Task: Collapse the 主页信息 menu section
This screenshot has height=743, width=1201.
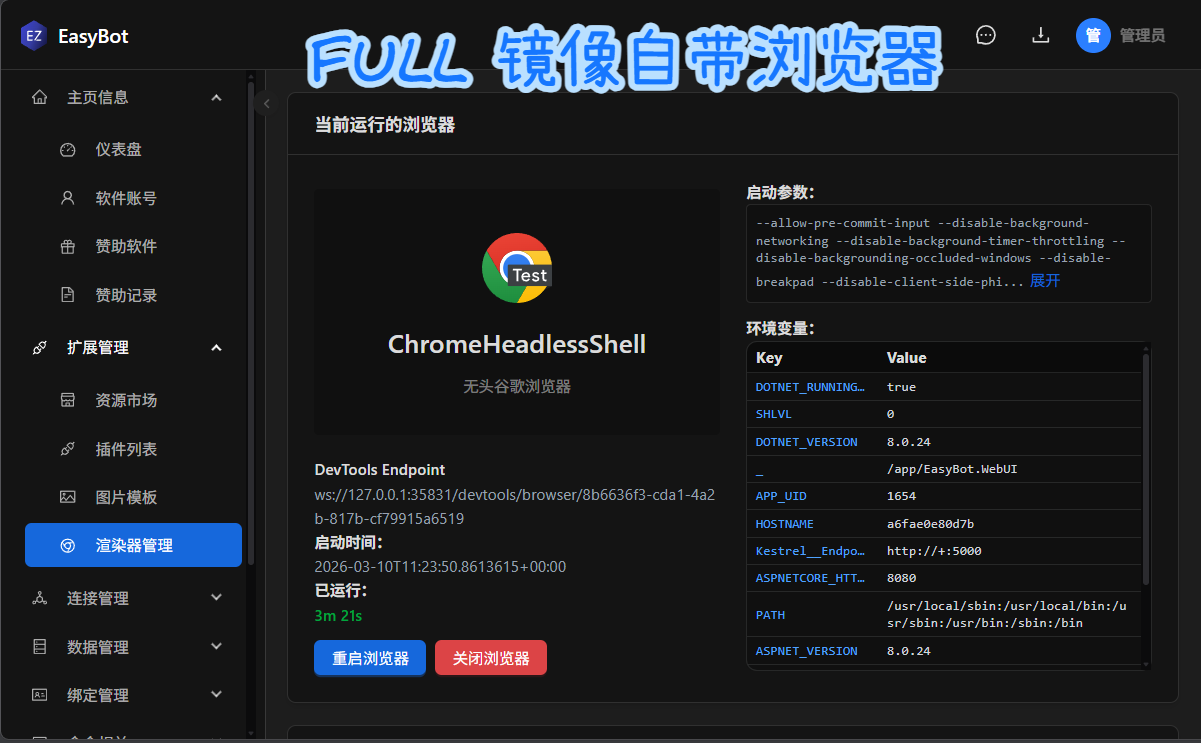Action: (216, 97)
